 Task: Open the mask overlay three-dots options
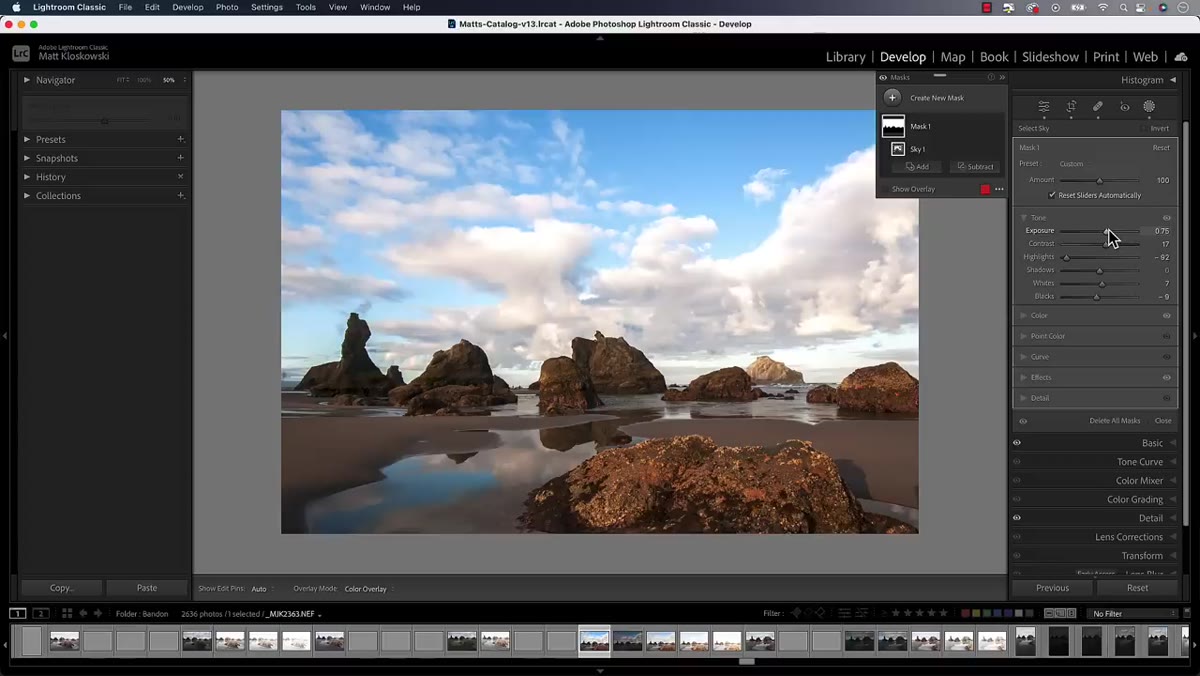click(x=999, y=189)
